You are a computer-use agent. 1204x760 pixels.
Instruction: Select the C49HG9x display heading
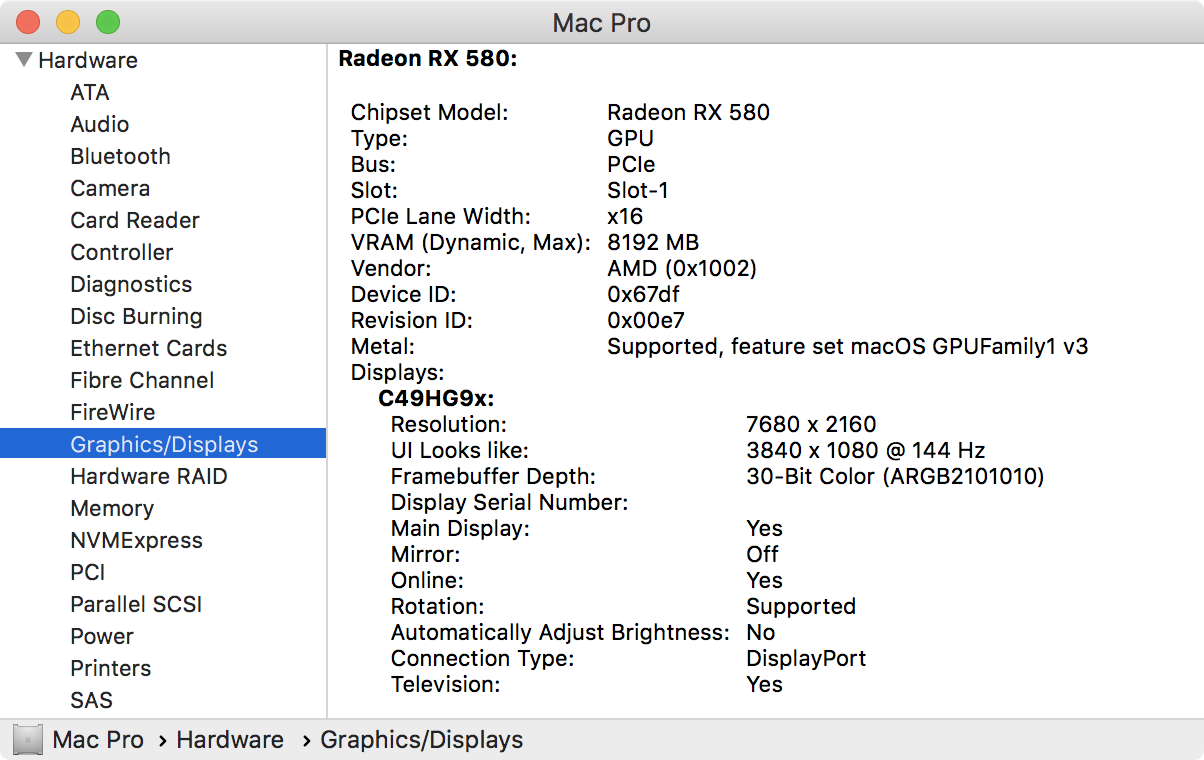(436, 398)
